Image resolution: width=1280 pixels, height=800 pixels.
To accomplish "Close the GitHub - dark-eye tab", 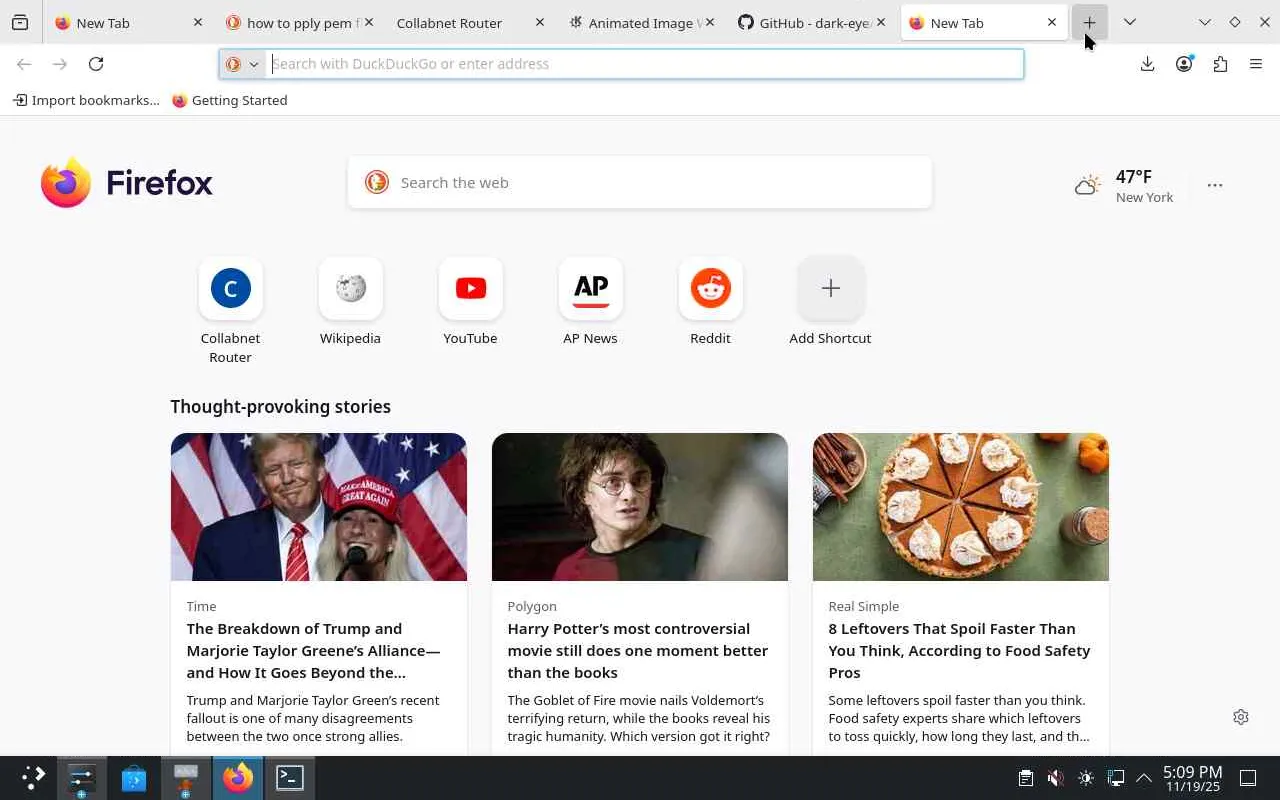I will [881, 22].
